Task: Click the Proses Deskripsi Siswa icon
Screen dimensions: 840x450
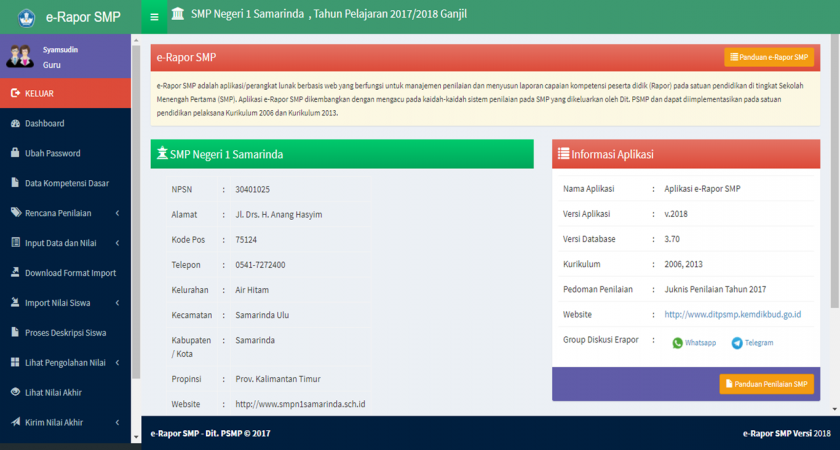Action: 15,332
